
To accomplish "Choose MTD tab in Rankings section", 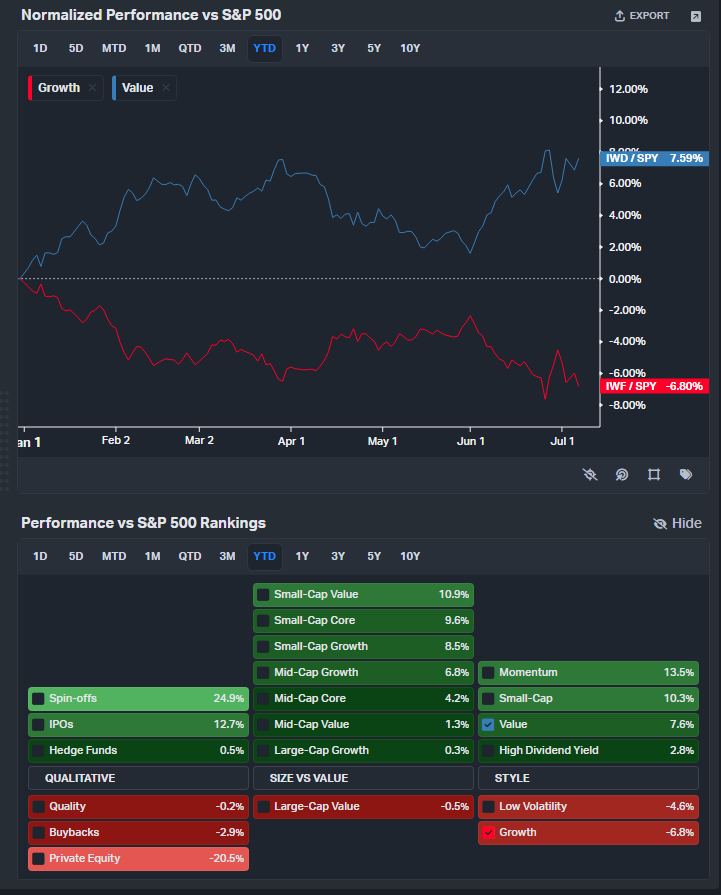I will pyautogui.click(x=114, y=557).
